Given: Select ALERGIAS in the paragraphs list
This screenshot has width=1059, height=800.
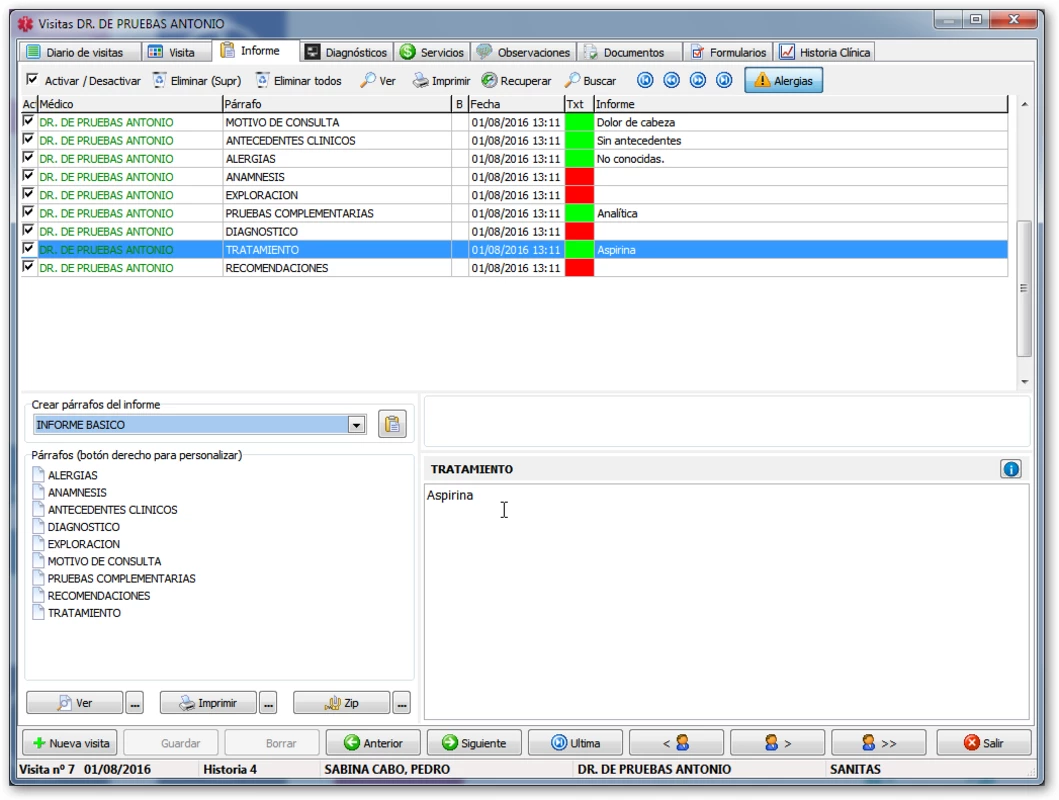Looking at the screenshot, I should pos(72,475).
